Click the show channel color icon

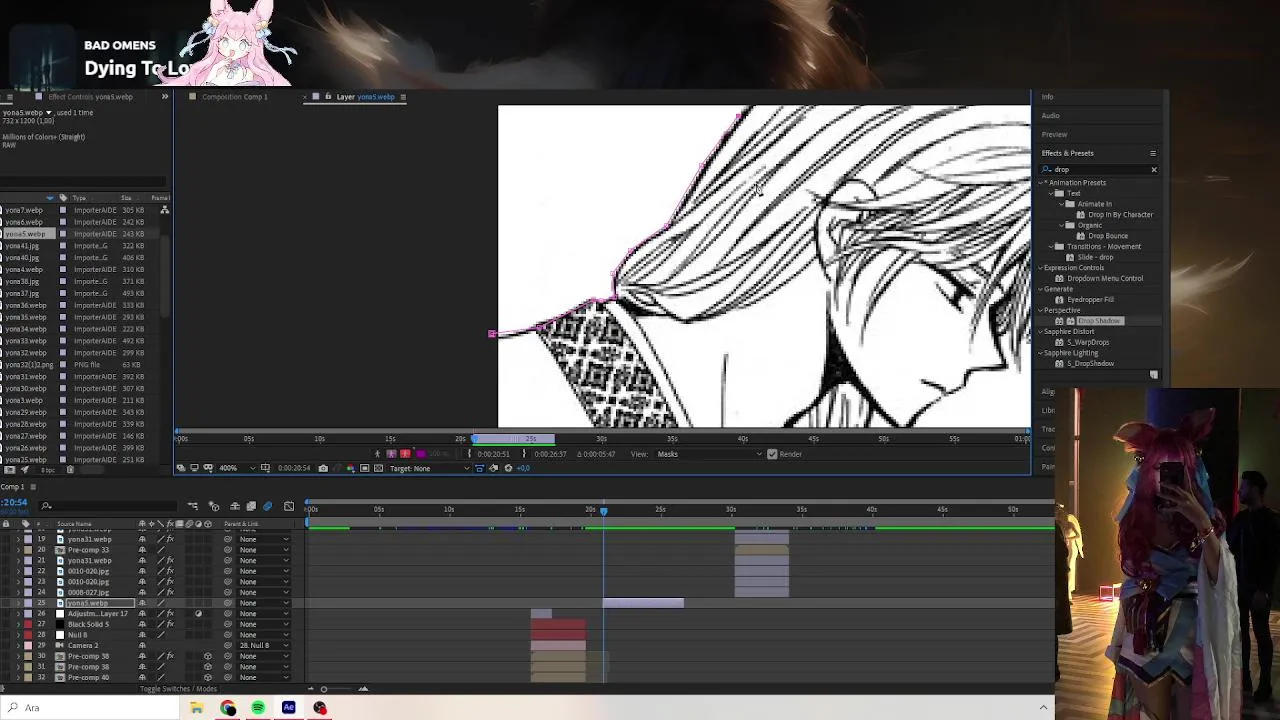pos(351,468)
